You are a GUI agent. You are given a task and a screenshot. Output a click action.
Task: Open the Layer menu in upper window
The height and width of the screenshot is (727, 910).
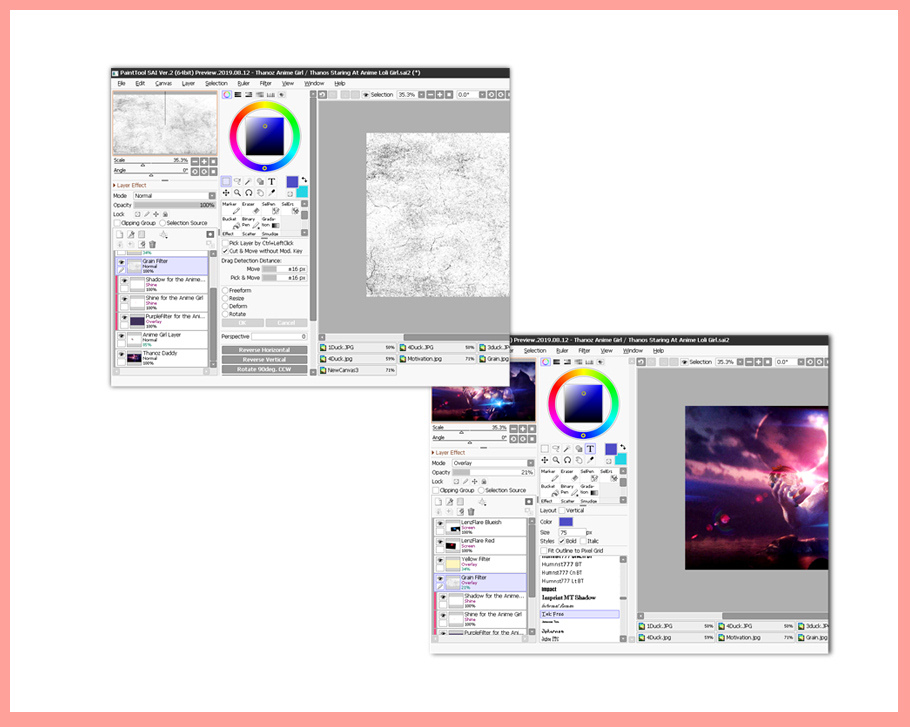click(188, 84)
